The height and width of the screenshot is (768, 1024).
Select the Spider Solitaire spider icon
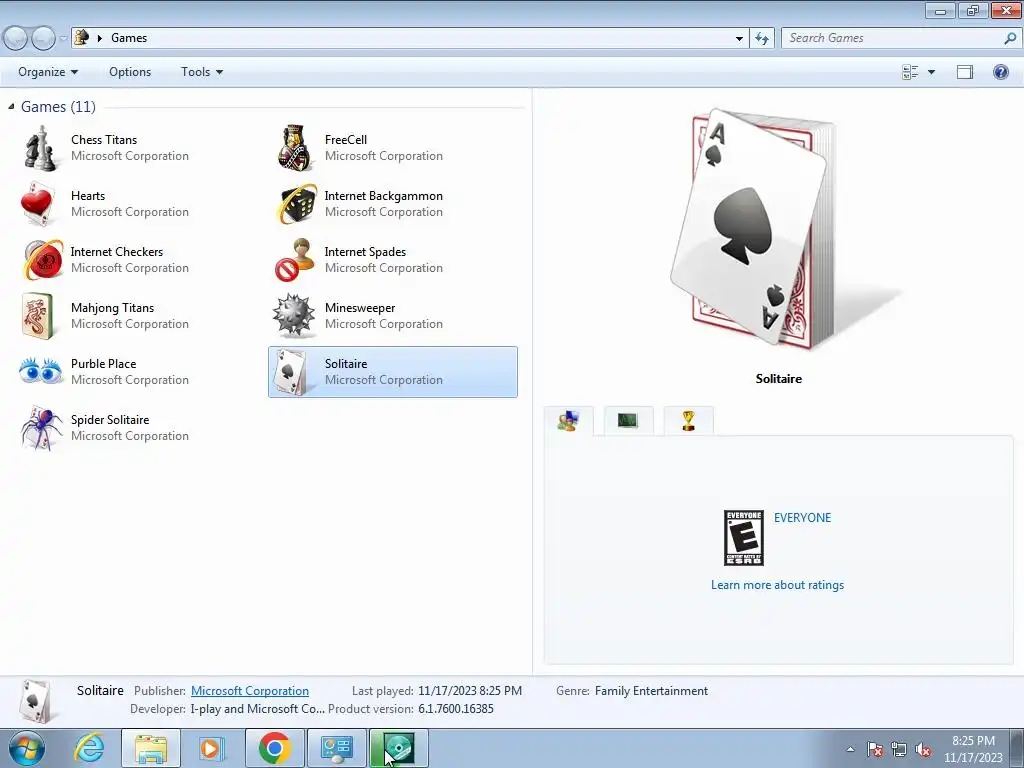pos(40,428)
